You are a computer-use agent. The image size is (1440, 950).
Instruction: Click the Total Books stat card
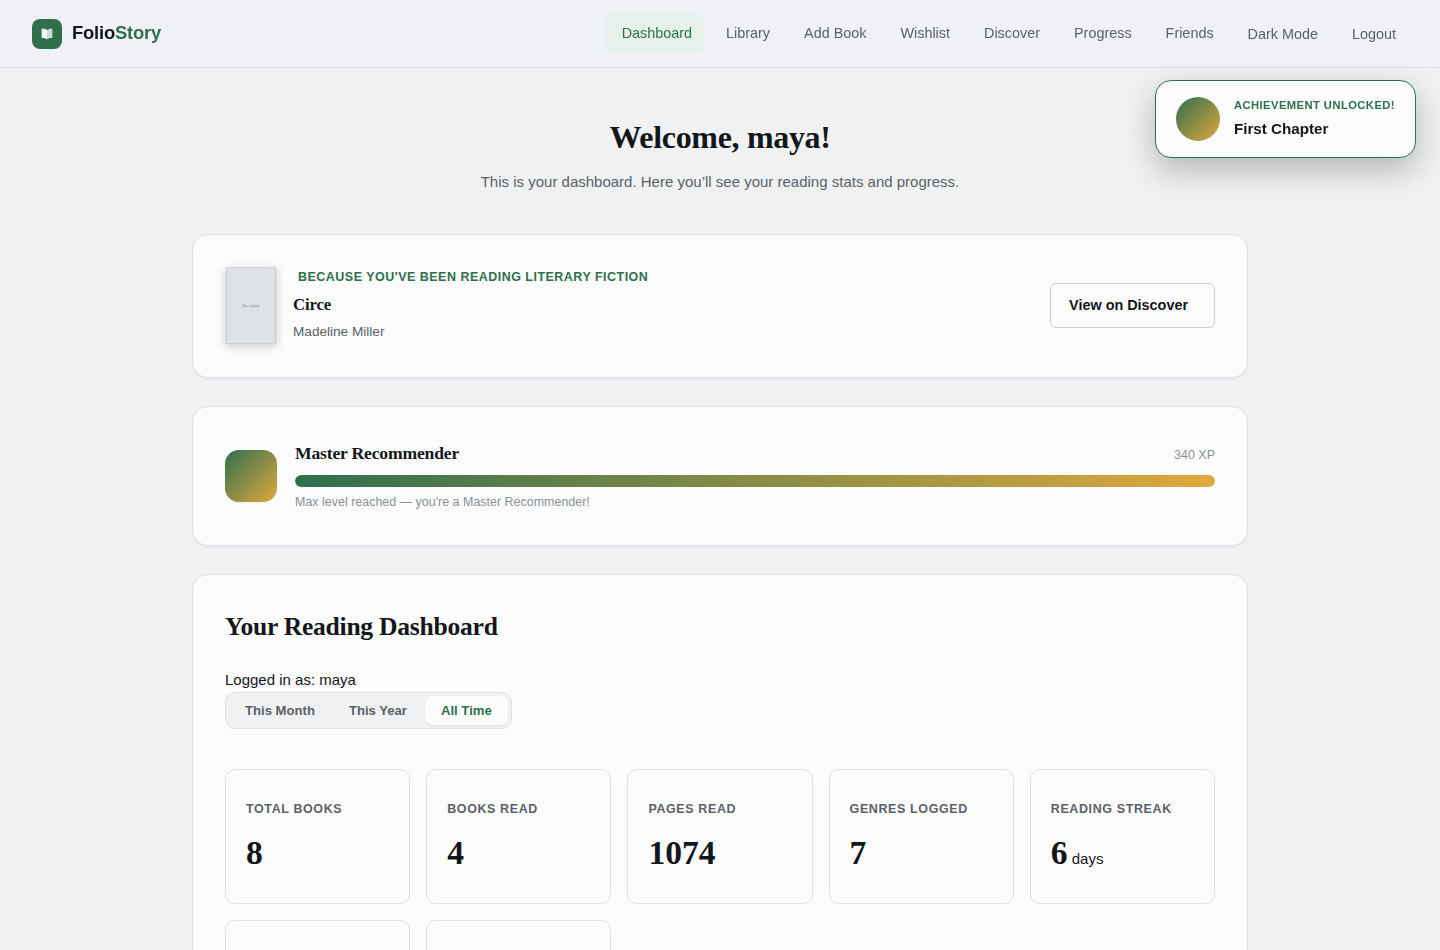click(x=317, y=836)
